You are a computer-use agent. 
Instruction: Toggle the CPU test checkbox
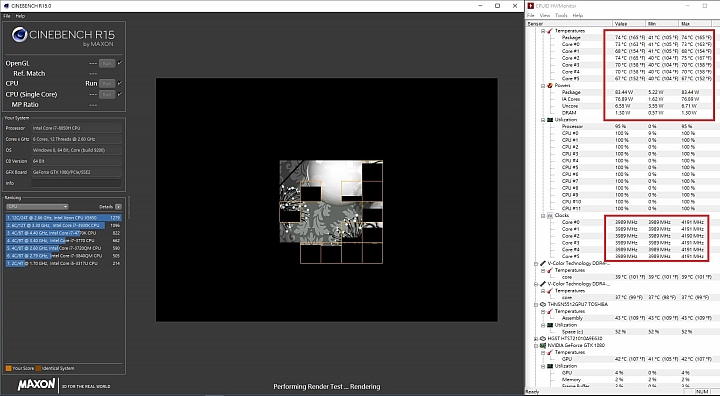click(120, 83)
